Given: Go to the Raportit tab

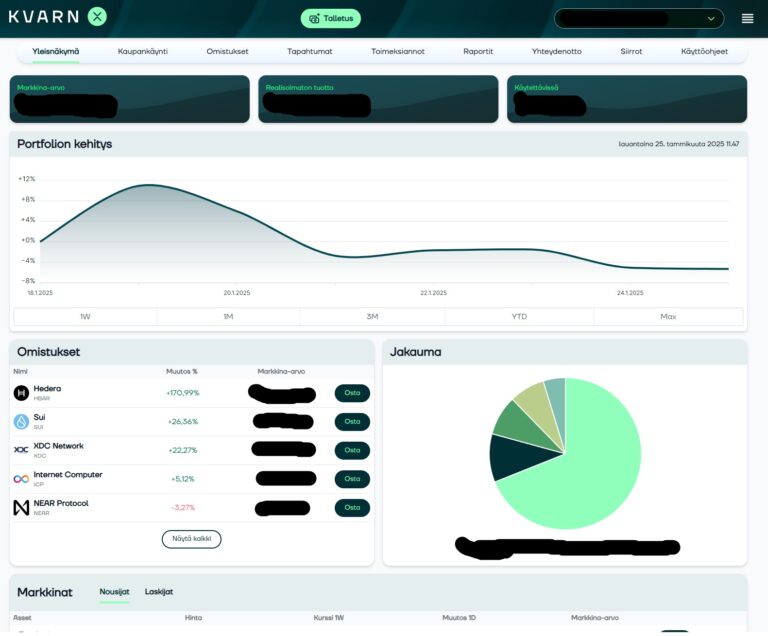Looking at the screenshot, I should (x=478, y=51).
